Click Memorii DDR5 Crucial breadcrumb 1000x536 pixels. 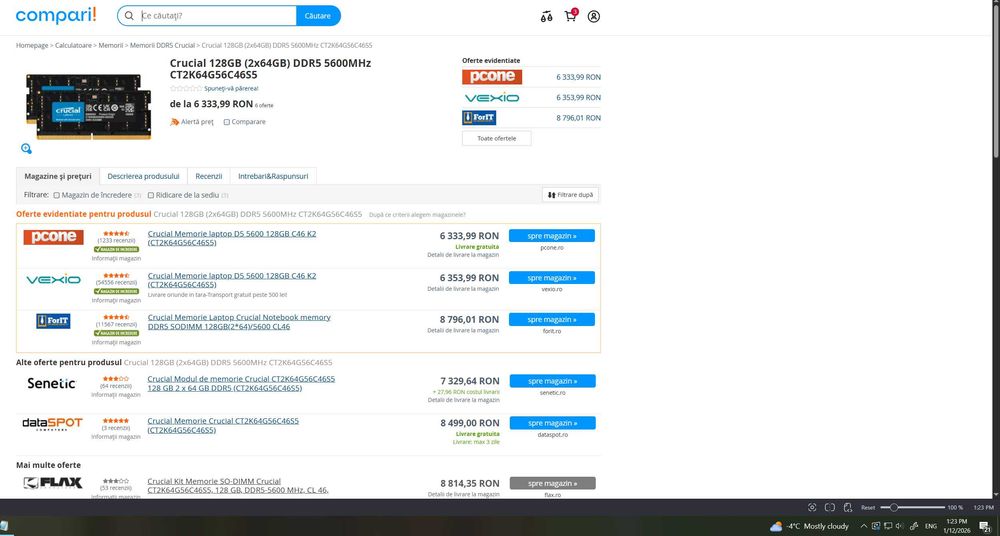[x=163, y=45]
